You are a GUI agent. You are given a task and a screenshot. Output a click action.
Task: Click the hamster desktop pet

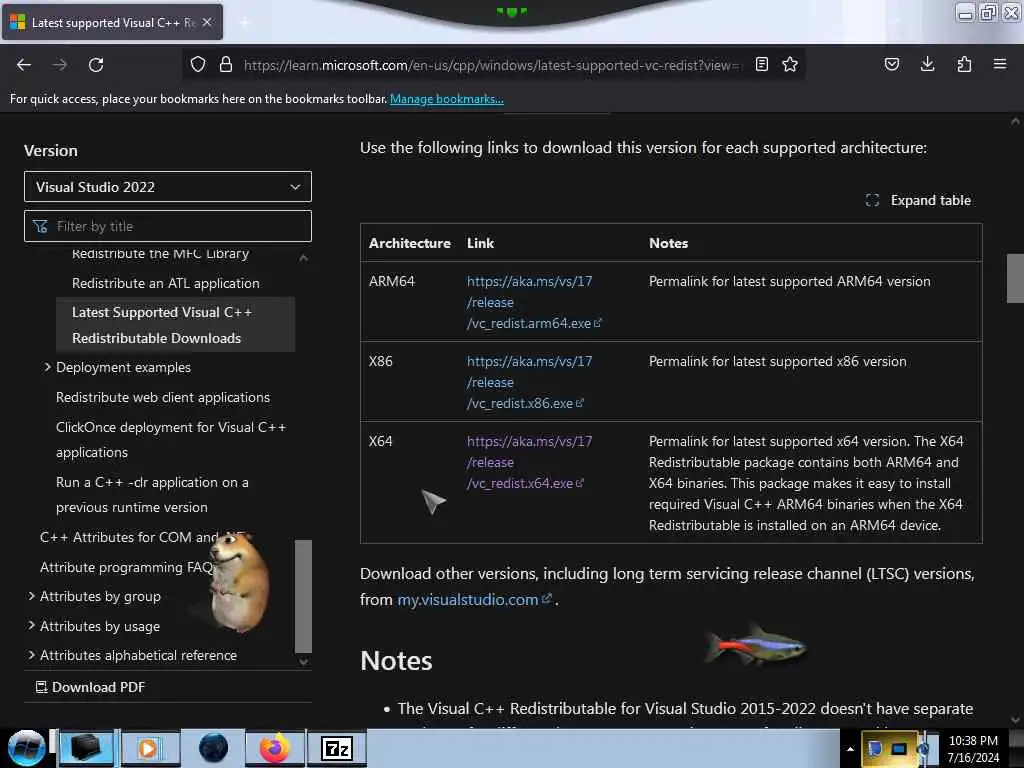(239, 582)
